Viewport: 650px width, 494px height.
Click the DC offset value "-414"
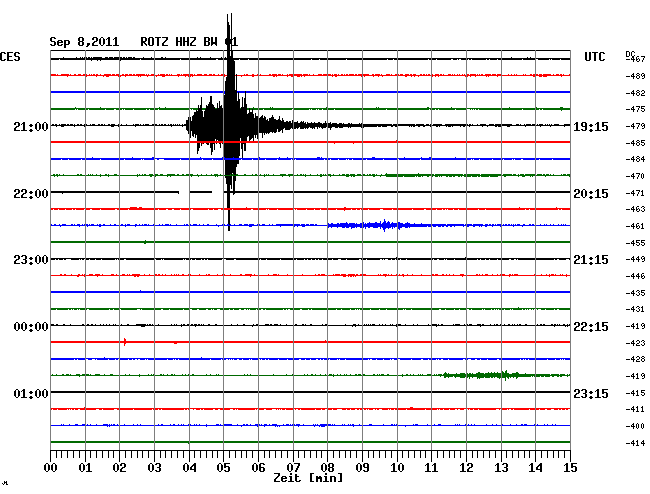tap(635, 443)
